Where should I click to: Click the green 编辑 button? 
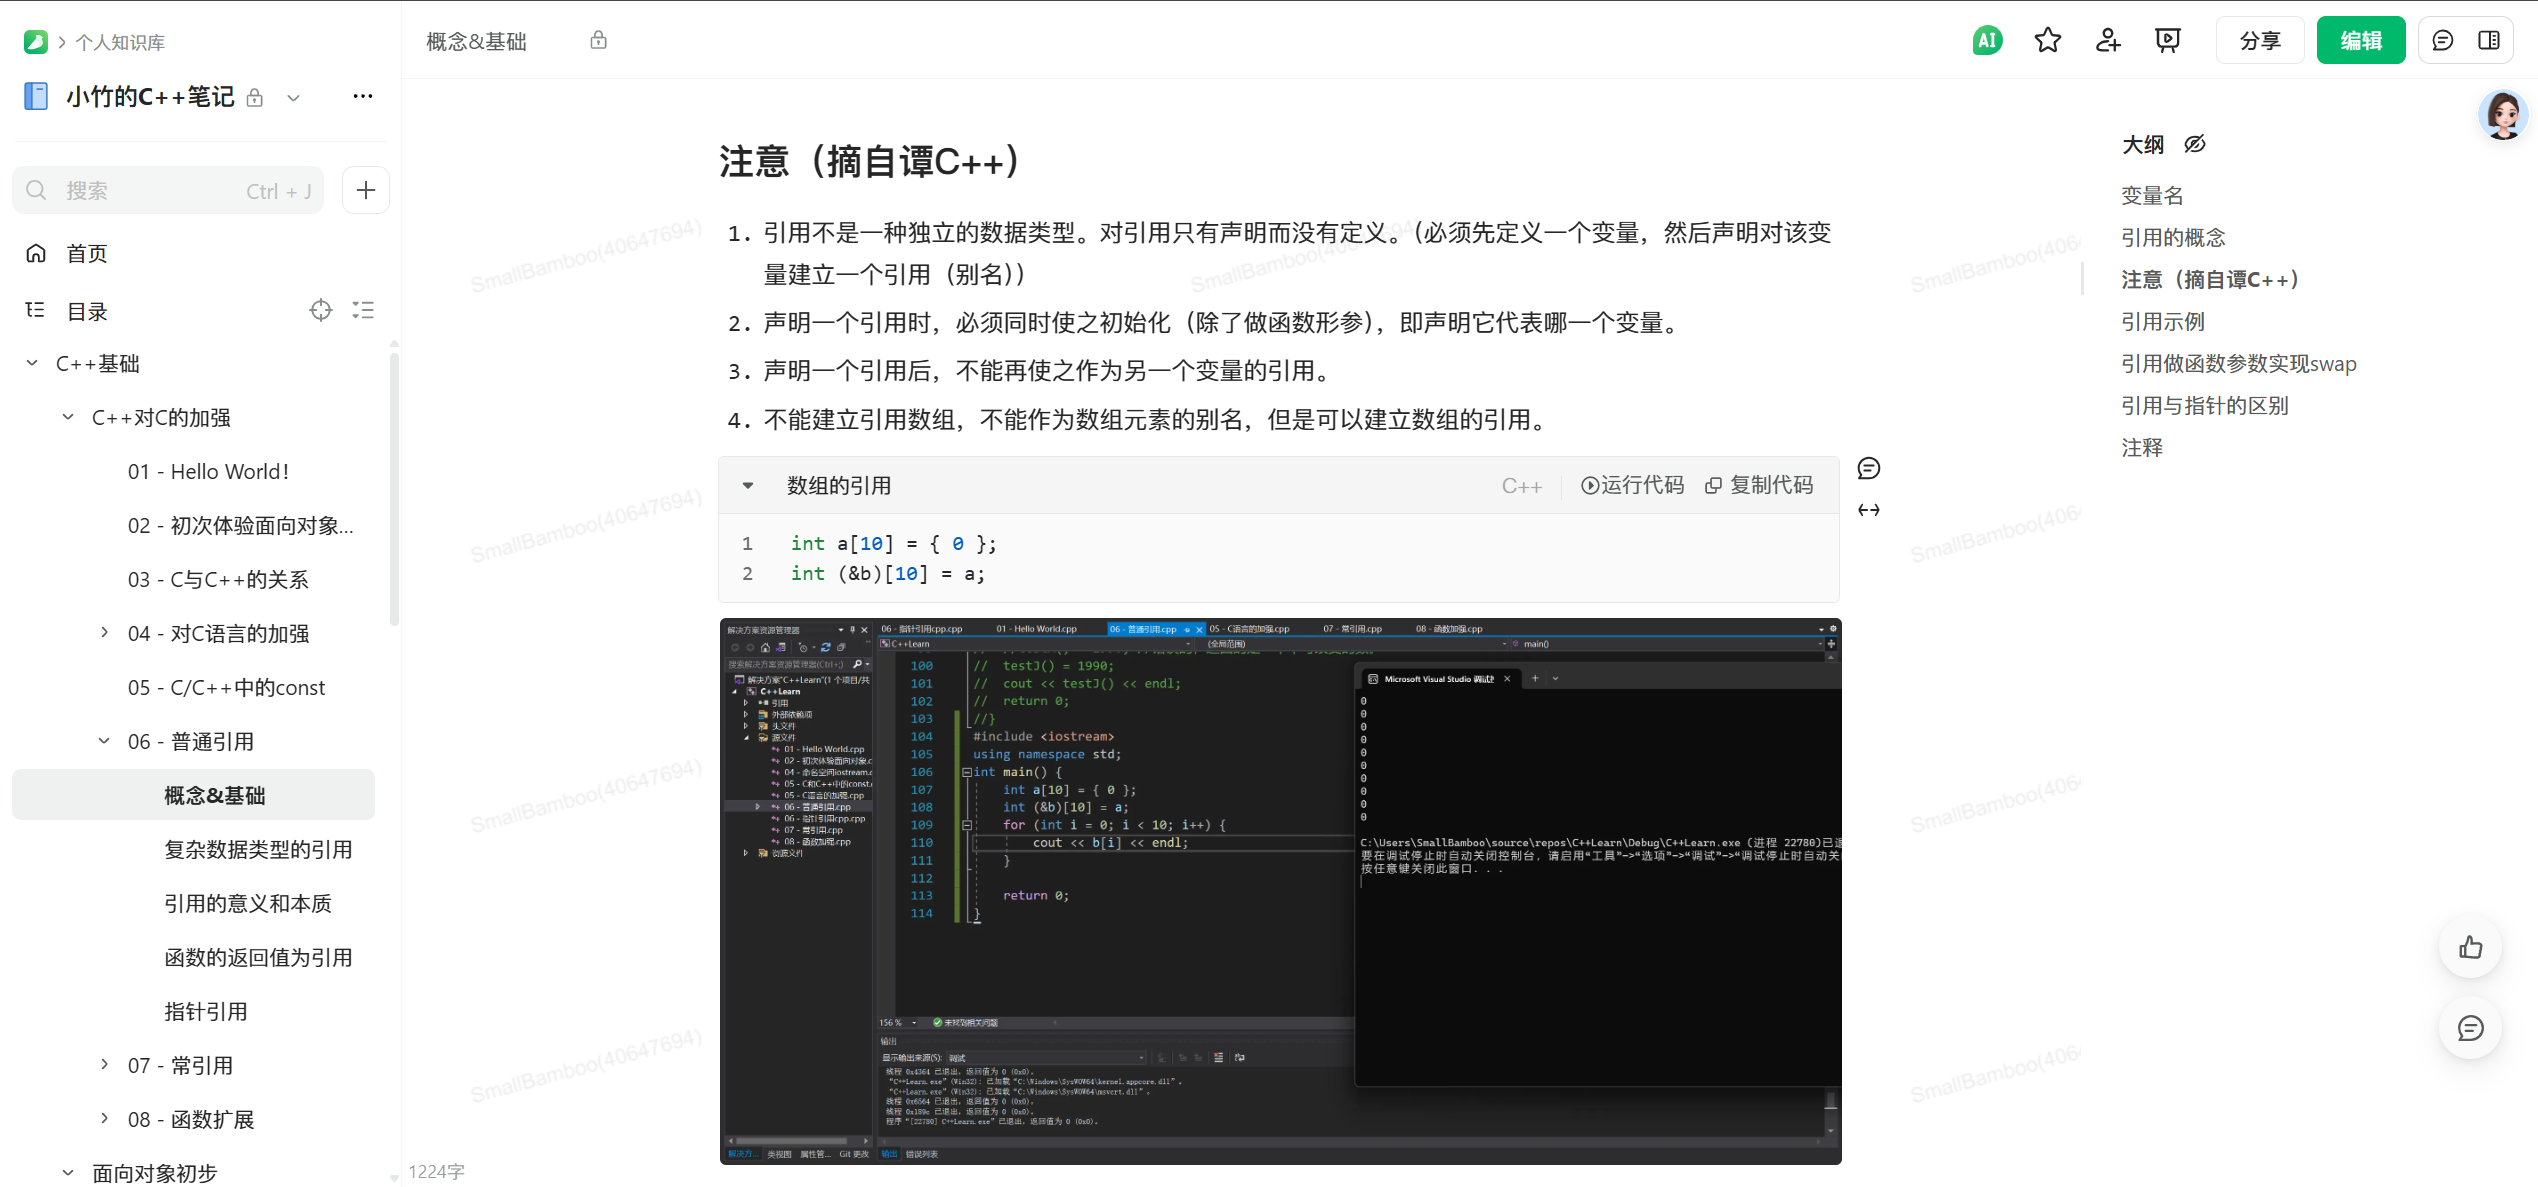(x=2360, y=41)
